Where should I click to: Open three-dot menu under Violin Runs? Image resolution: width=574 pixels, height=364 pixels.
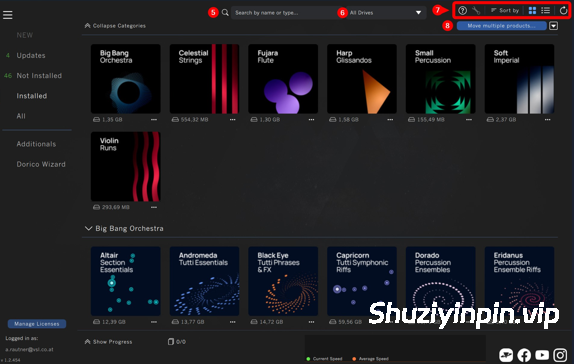154,207
